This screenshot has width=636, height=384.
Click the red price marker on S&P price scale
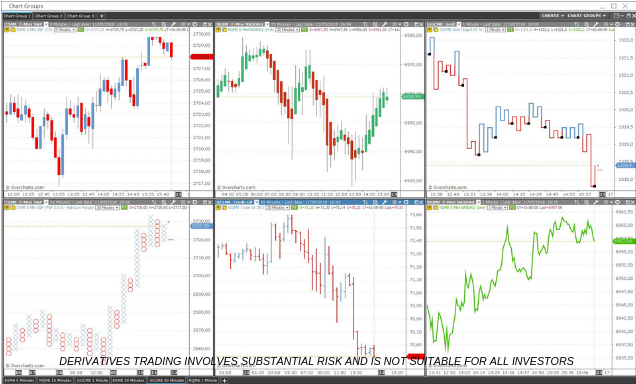pyautogui.click(x=202, y=57)
